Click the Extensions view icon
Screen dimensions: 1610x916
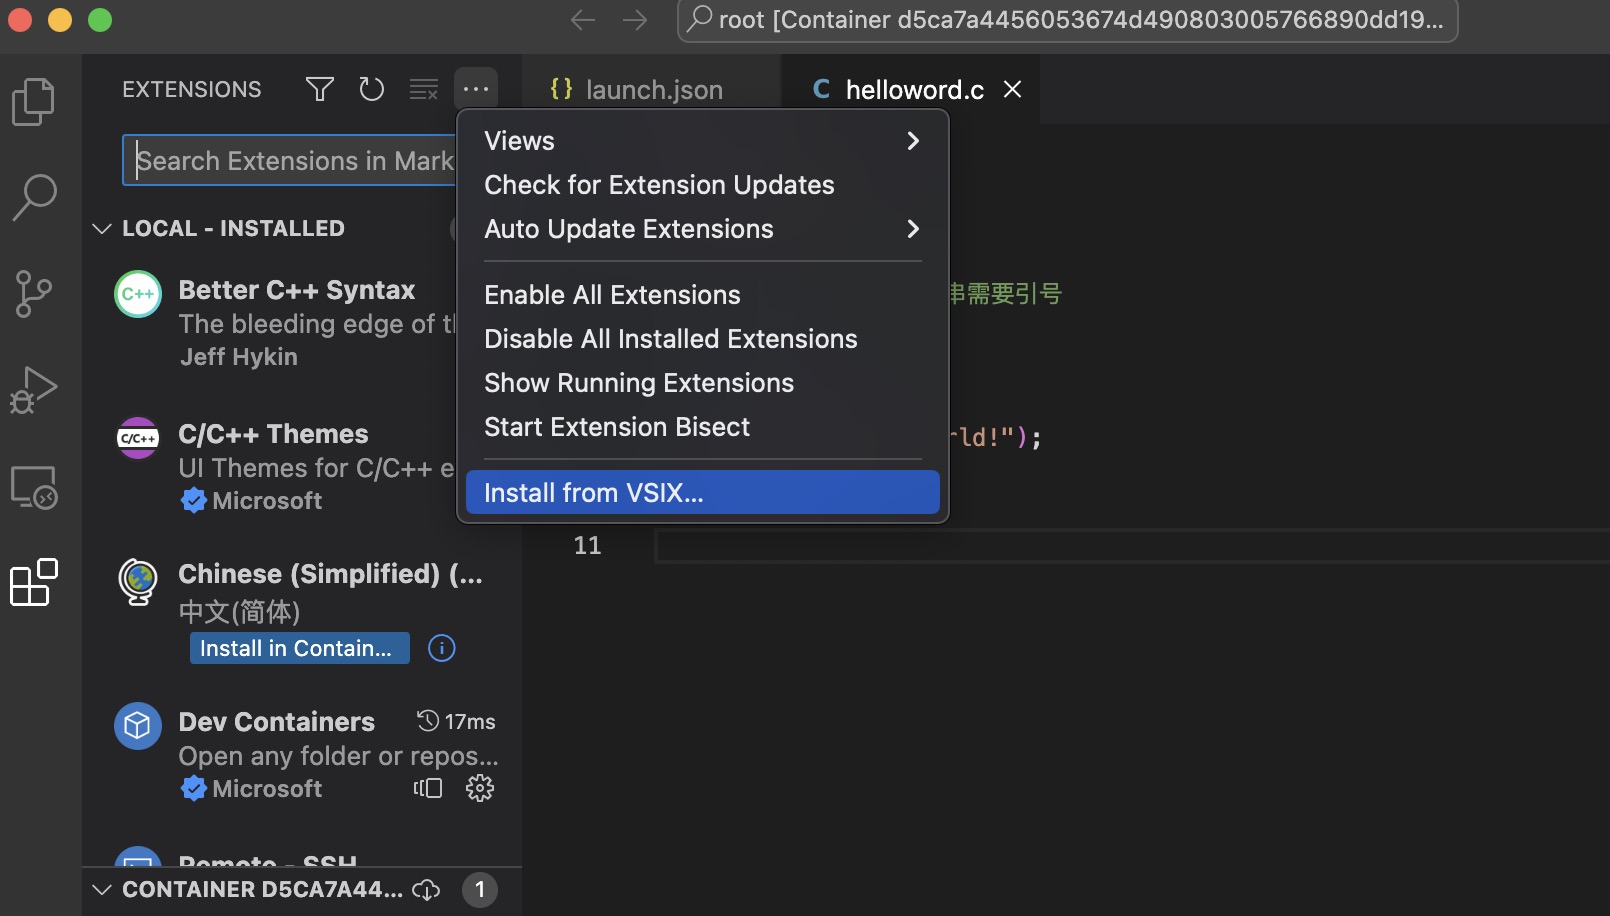[x=34, y=583]
